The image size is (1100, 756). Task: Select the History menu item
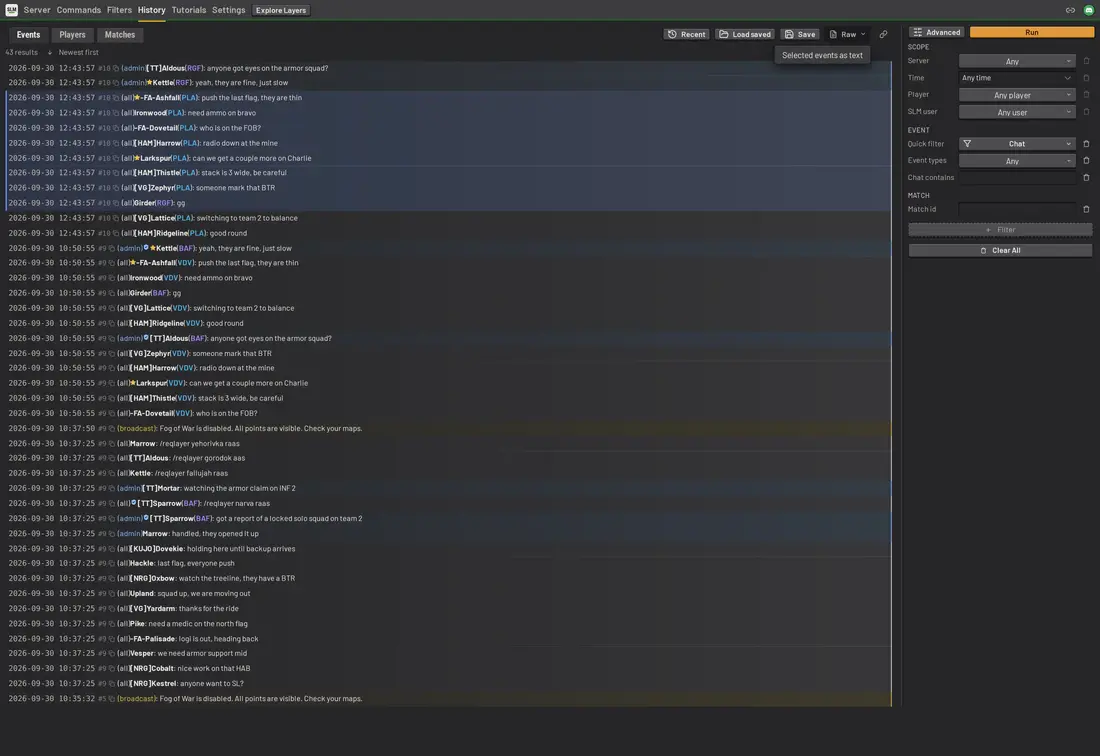click(x=152, y=10)
